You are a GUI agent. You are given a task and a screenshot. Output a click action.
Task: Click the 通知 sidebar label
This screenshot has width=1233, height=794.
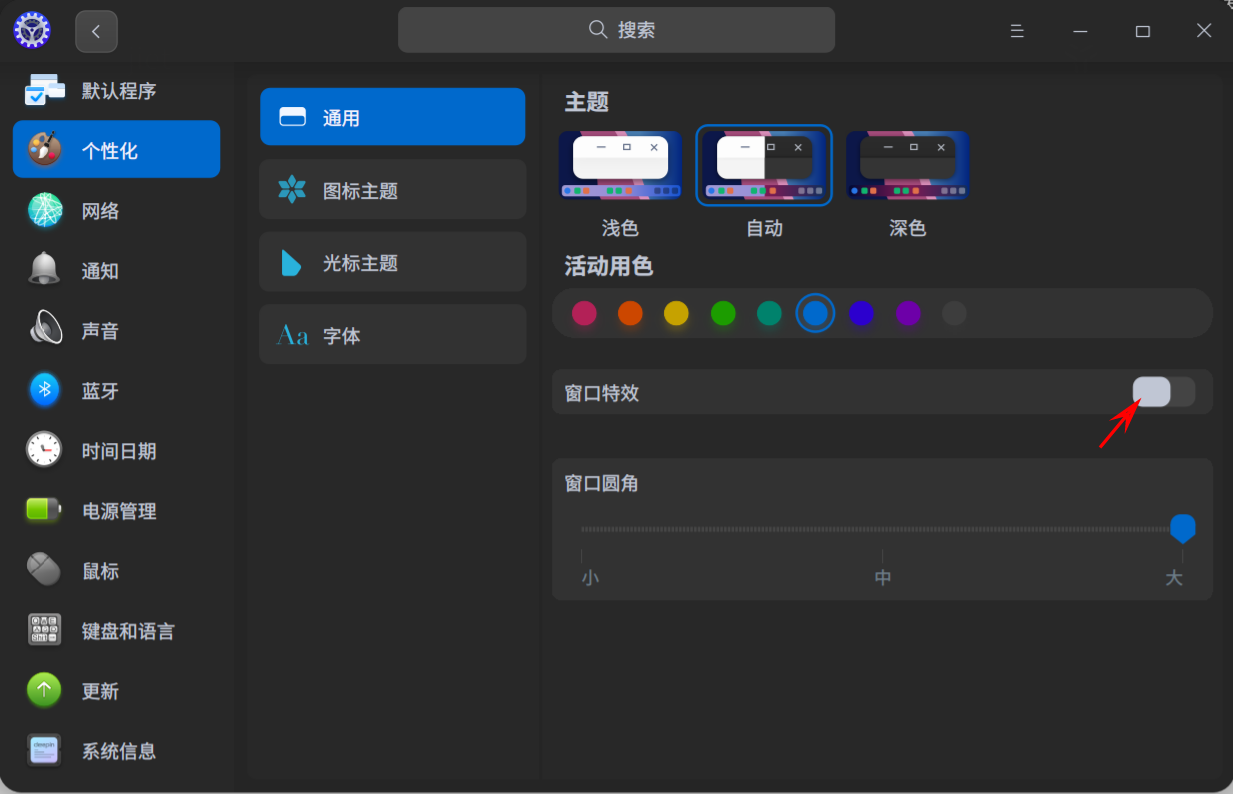[x=100, y=271]
